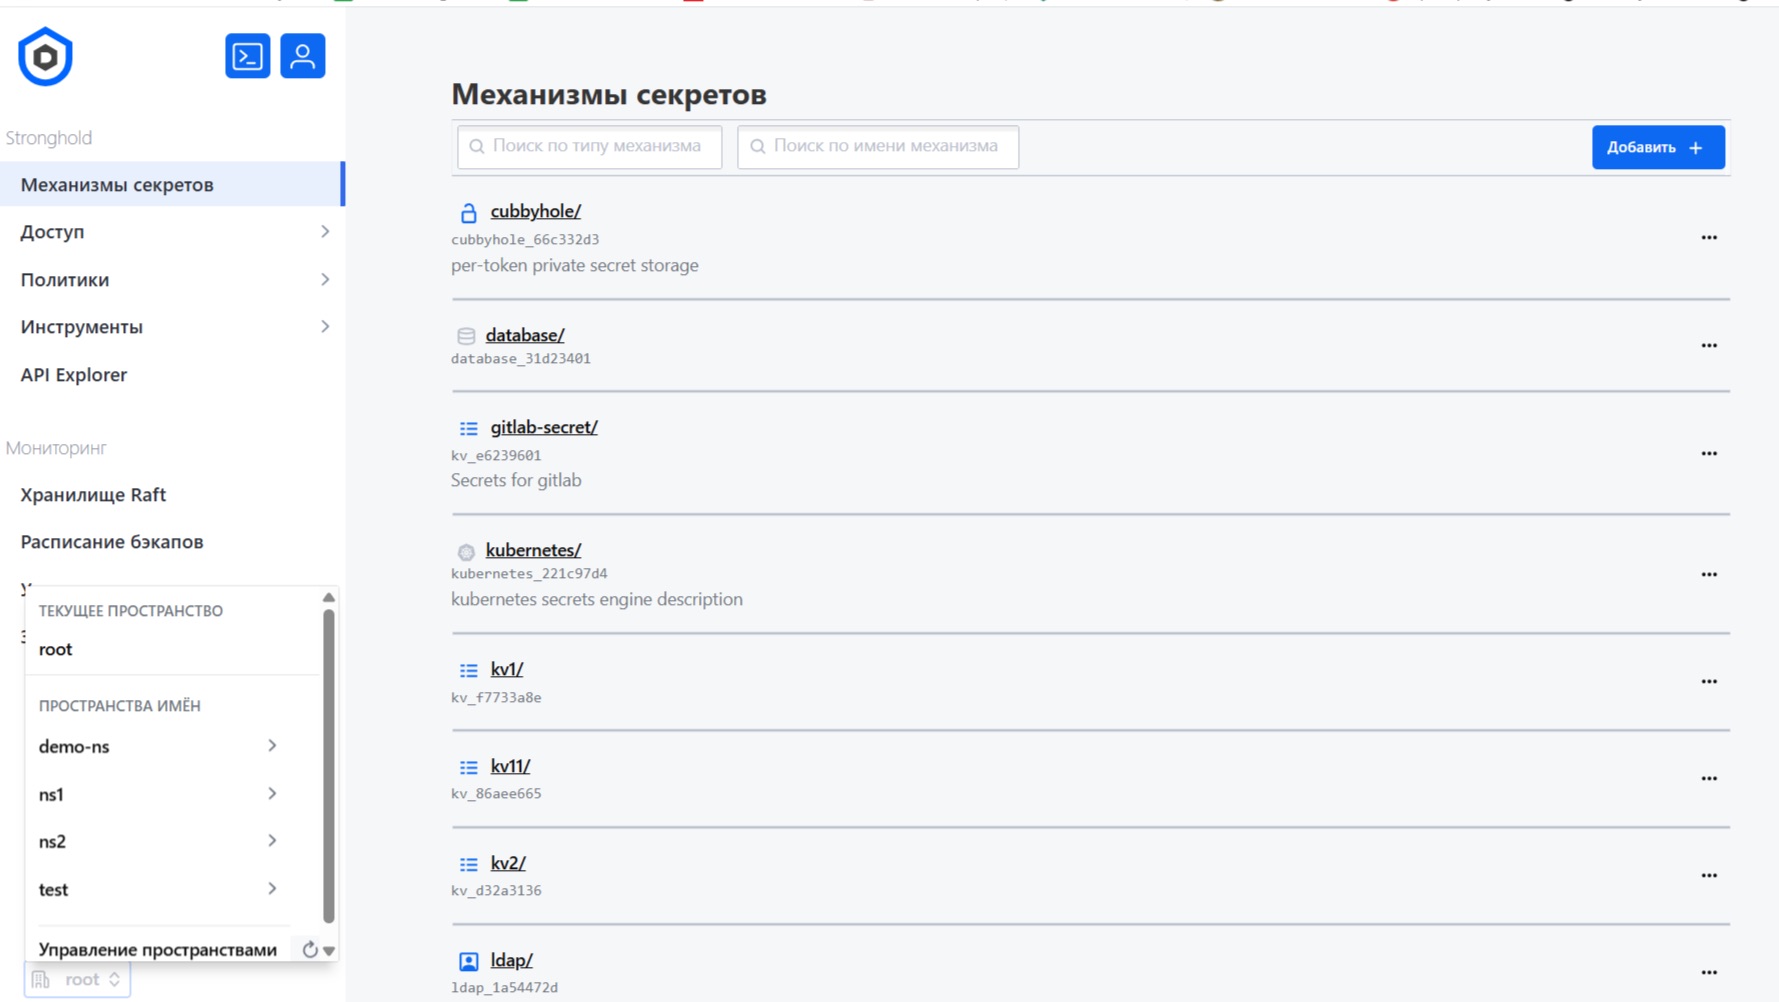Click the refresh namespaces icon
Screen dimensions: 1779x1002
(x=310, y=950)
